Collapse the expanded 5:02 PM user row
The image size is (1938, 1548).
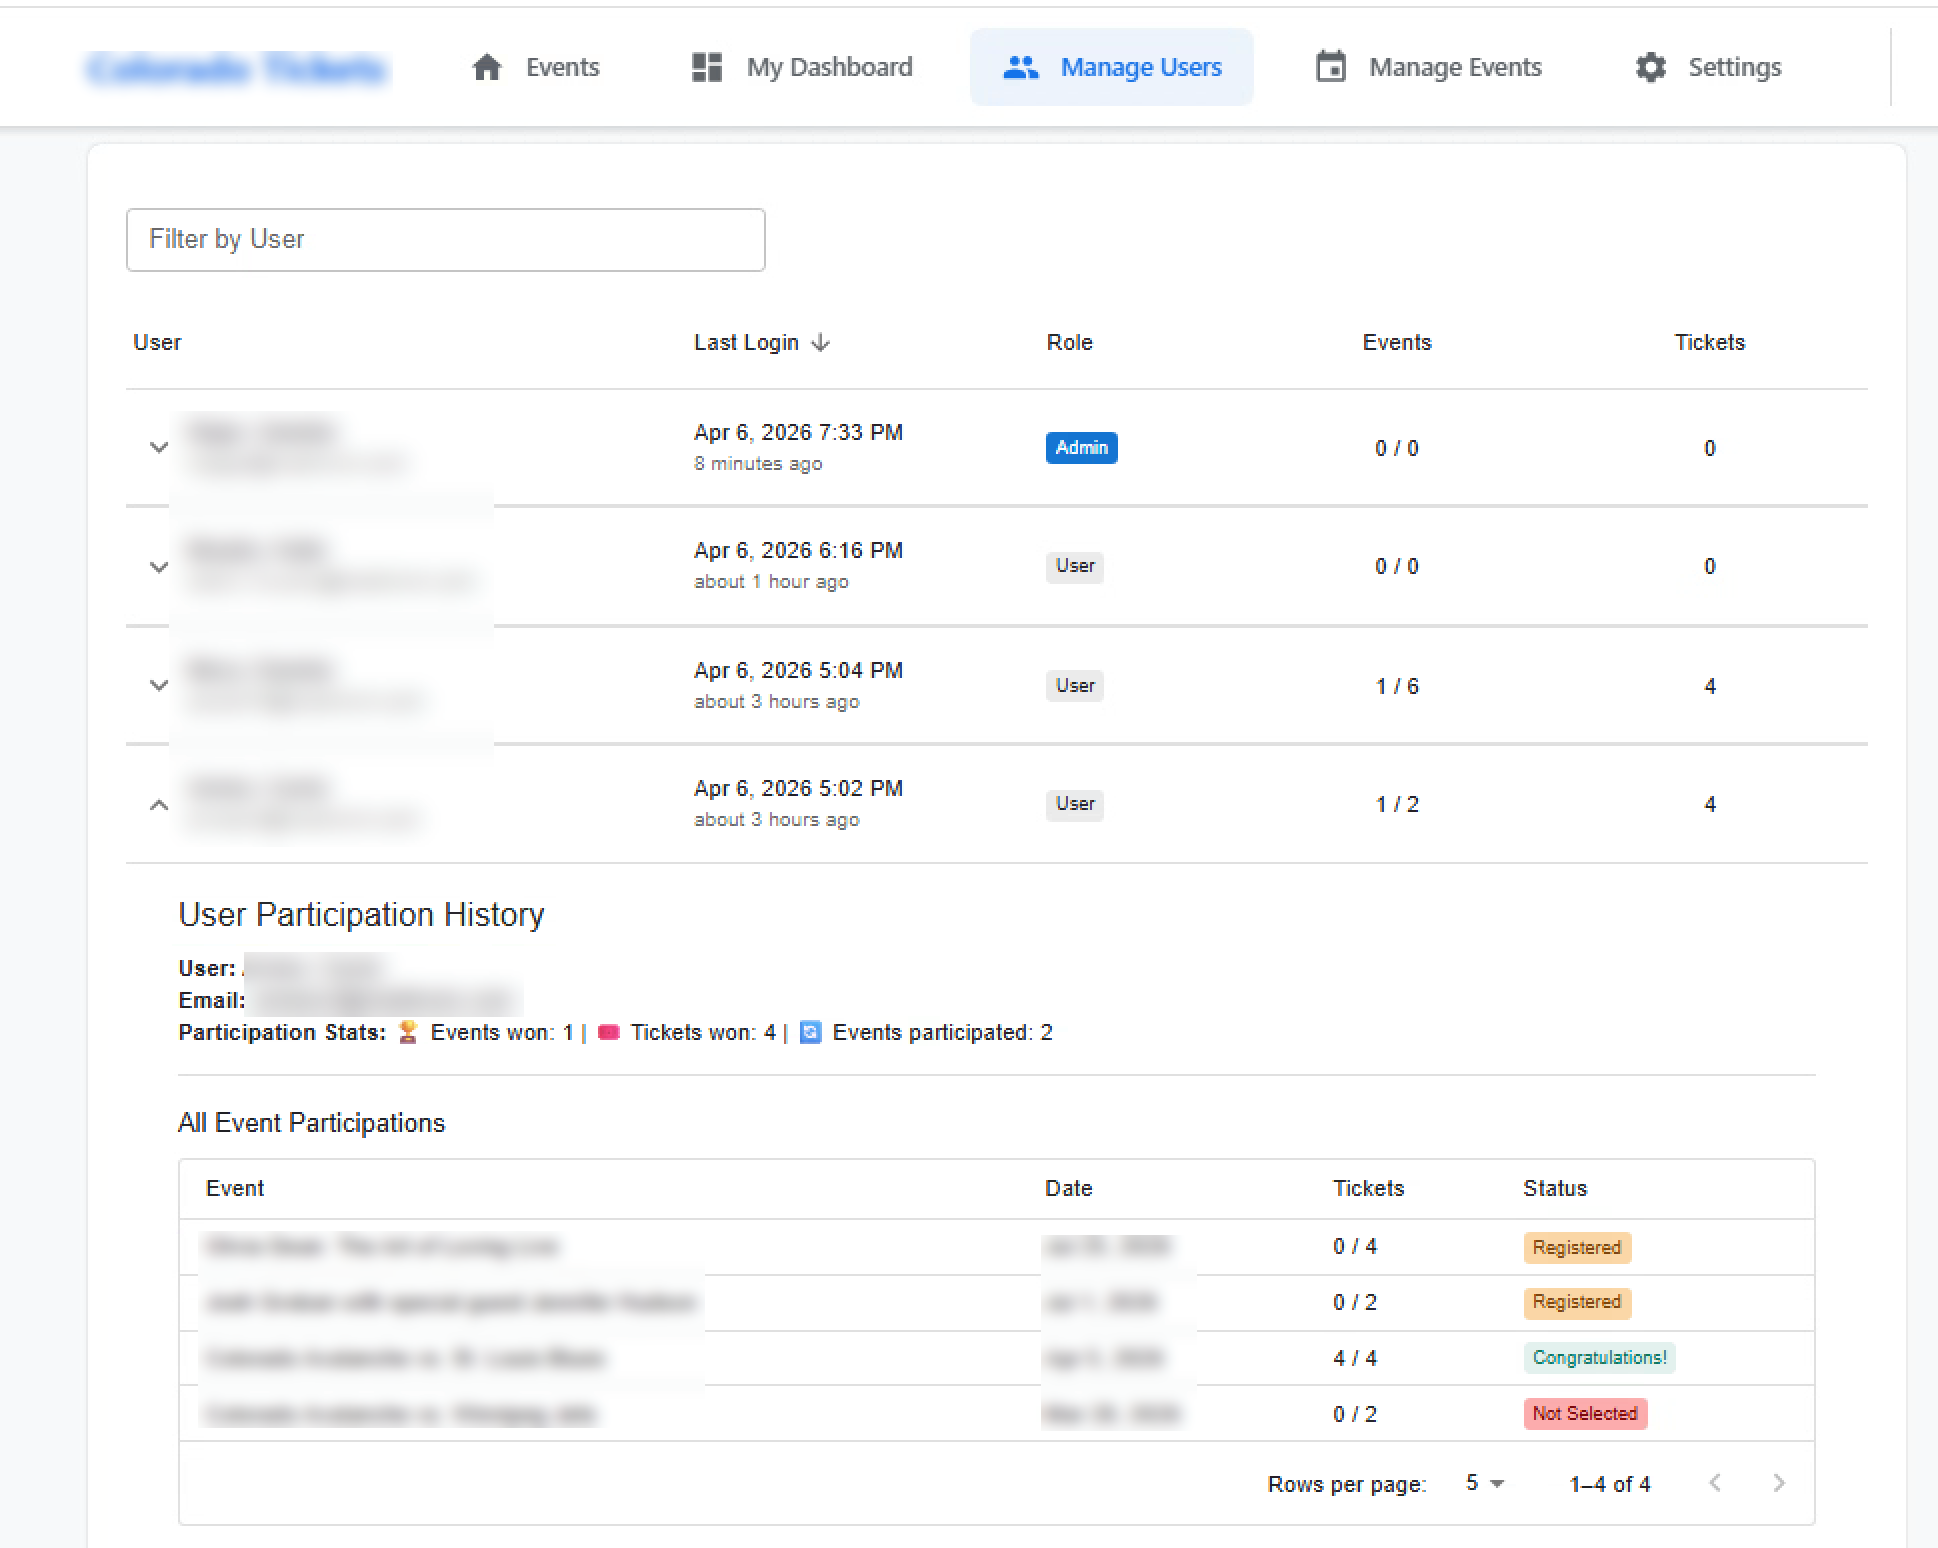click(159, 804)
